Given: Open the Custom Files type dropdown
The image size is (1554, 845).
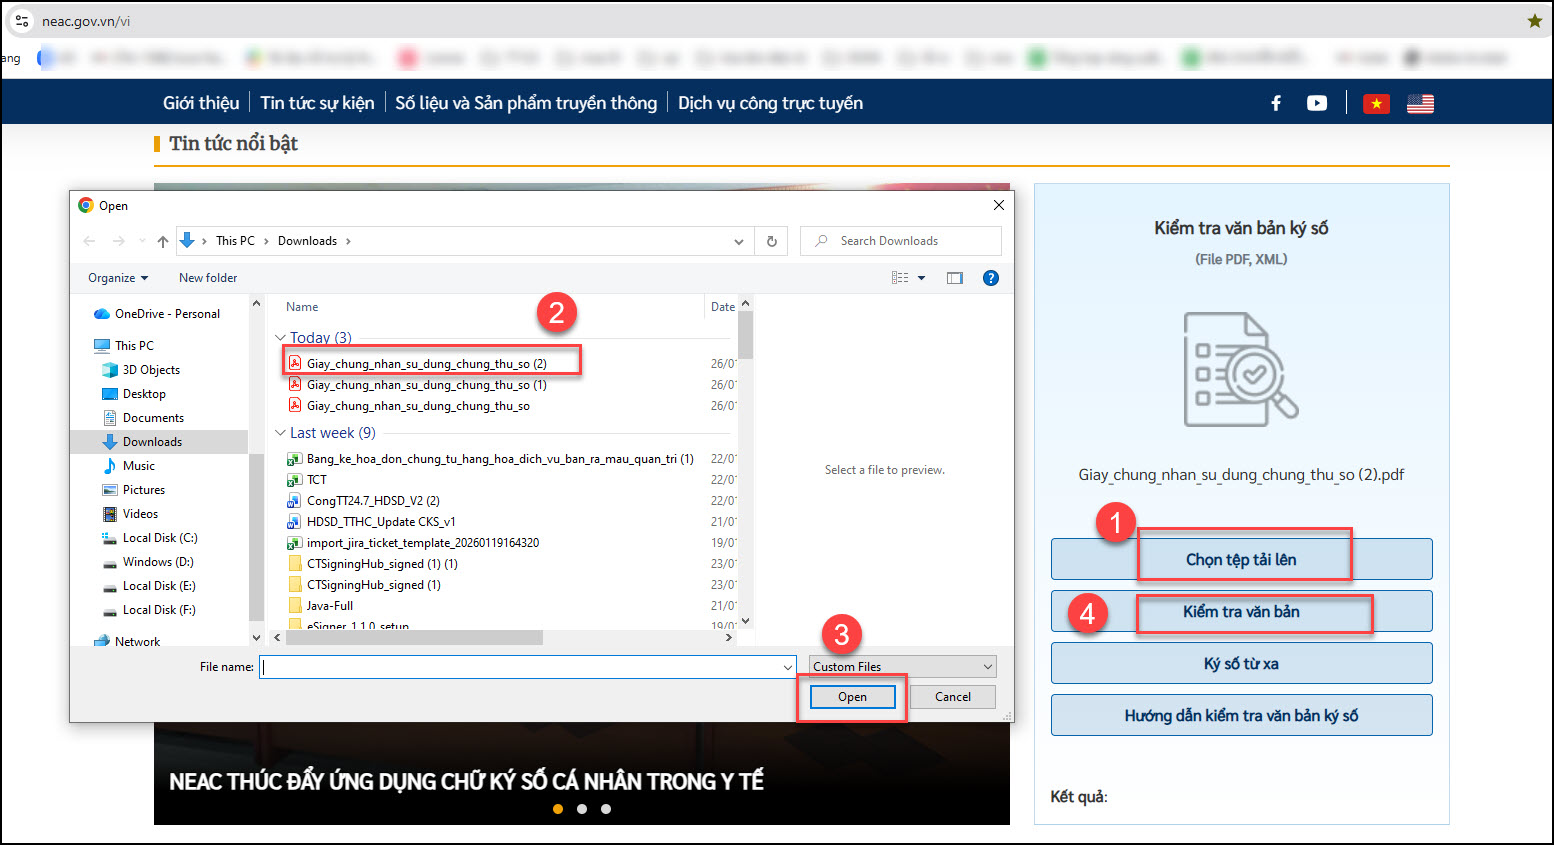Looking at the screenshot, I should pyautogui.click(x=902, y=667).
